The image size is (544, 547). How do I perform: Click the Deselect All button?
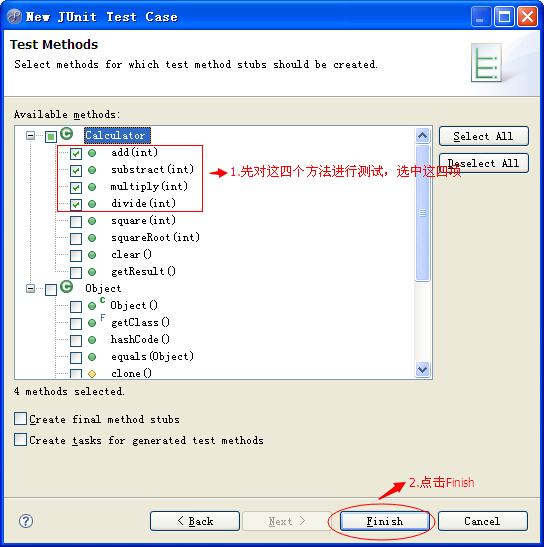coord(484,163)
